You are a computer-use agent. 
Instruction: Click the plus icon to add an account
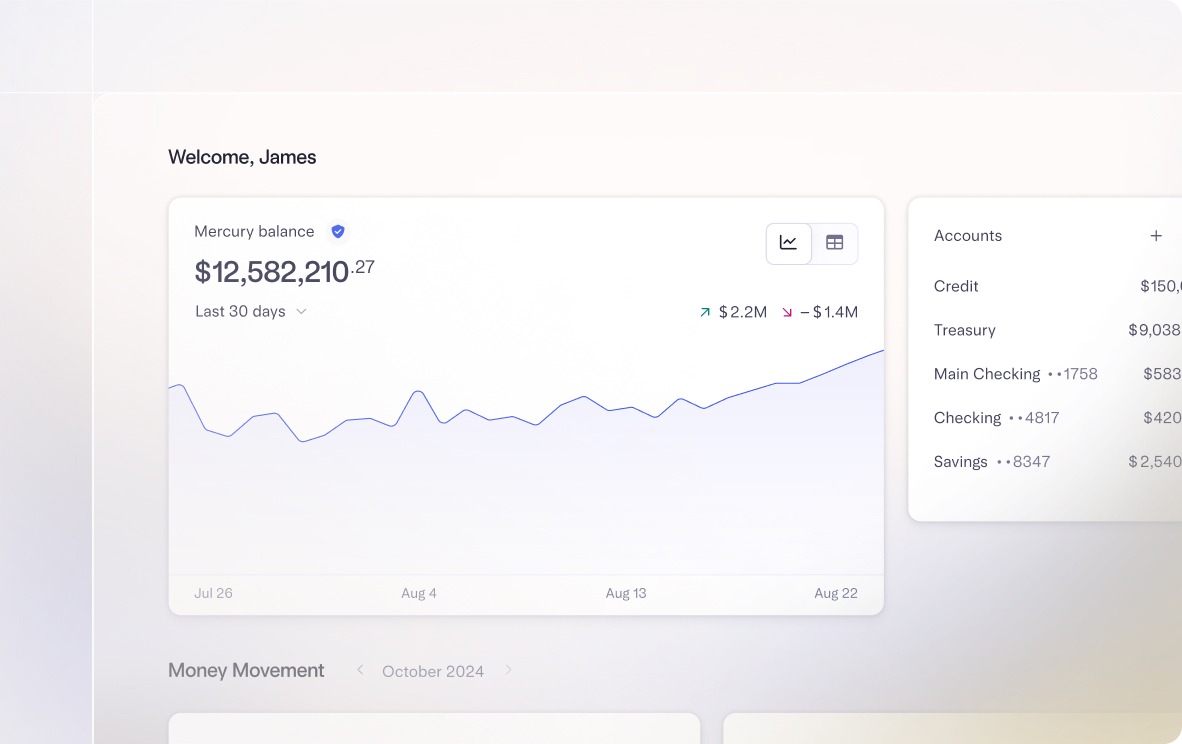1156,236
